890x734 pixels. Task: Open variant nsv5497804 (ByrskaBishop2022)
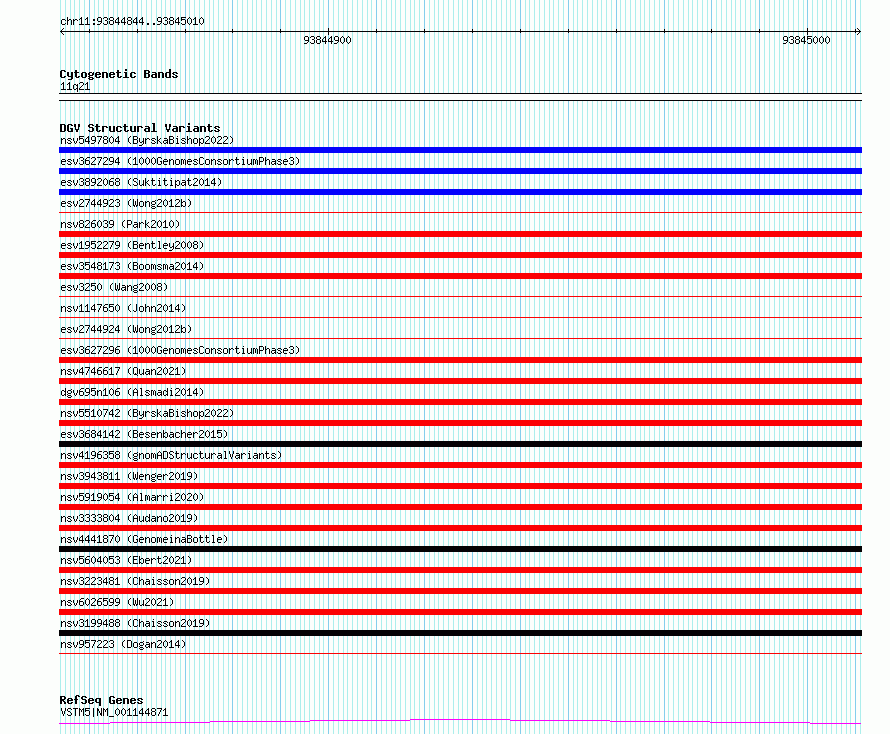pos(147,140)
